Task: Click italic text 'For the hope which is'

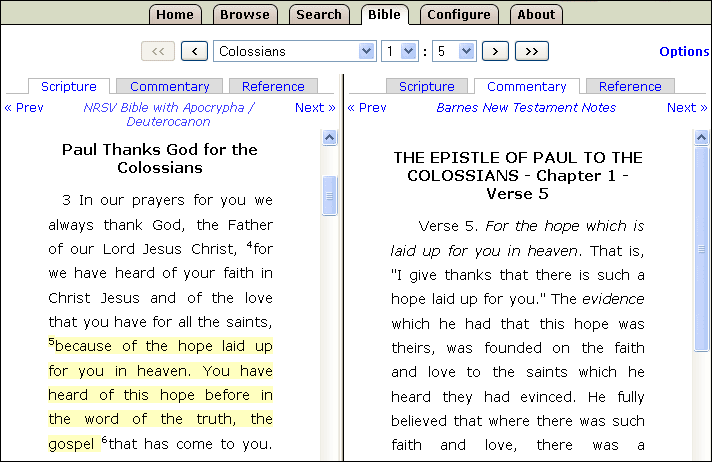Action: click(565, 226)
